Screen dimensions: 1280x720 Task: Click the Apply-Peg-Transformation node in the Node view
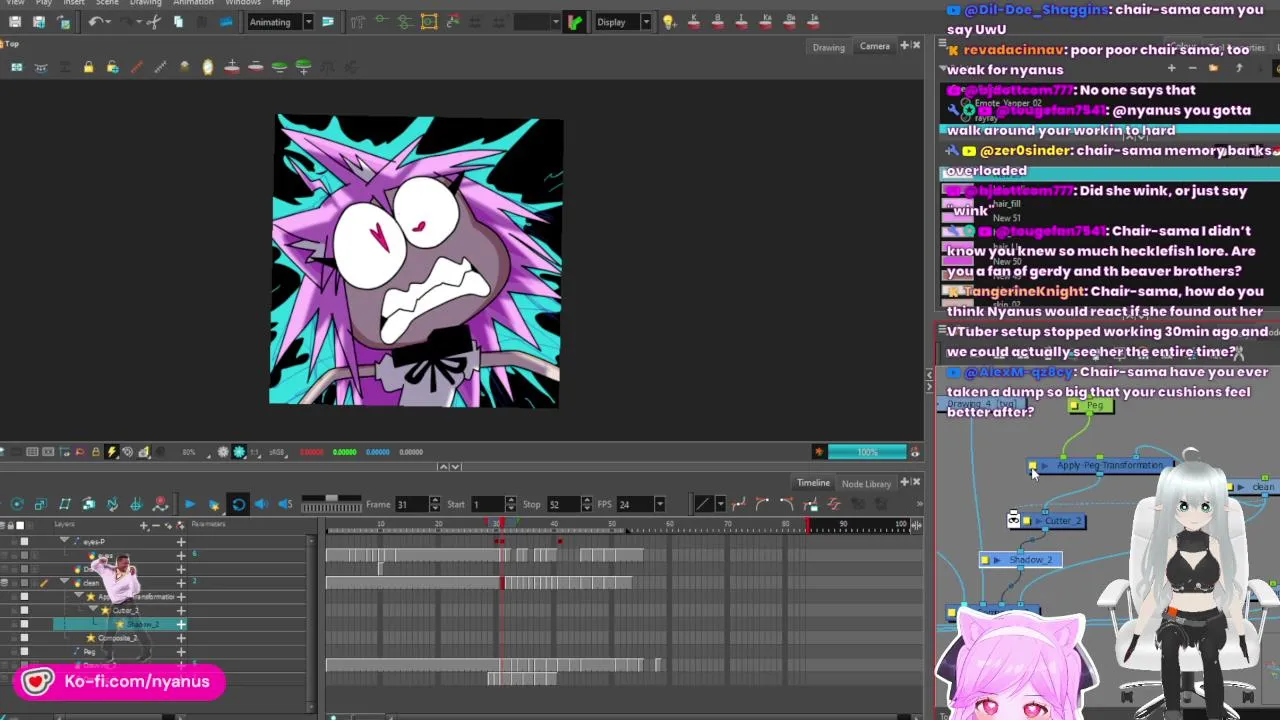(x=1103, y=465)
